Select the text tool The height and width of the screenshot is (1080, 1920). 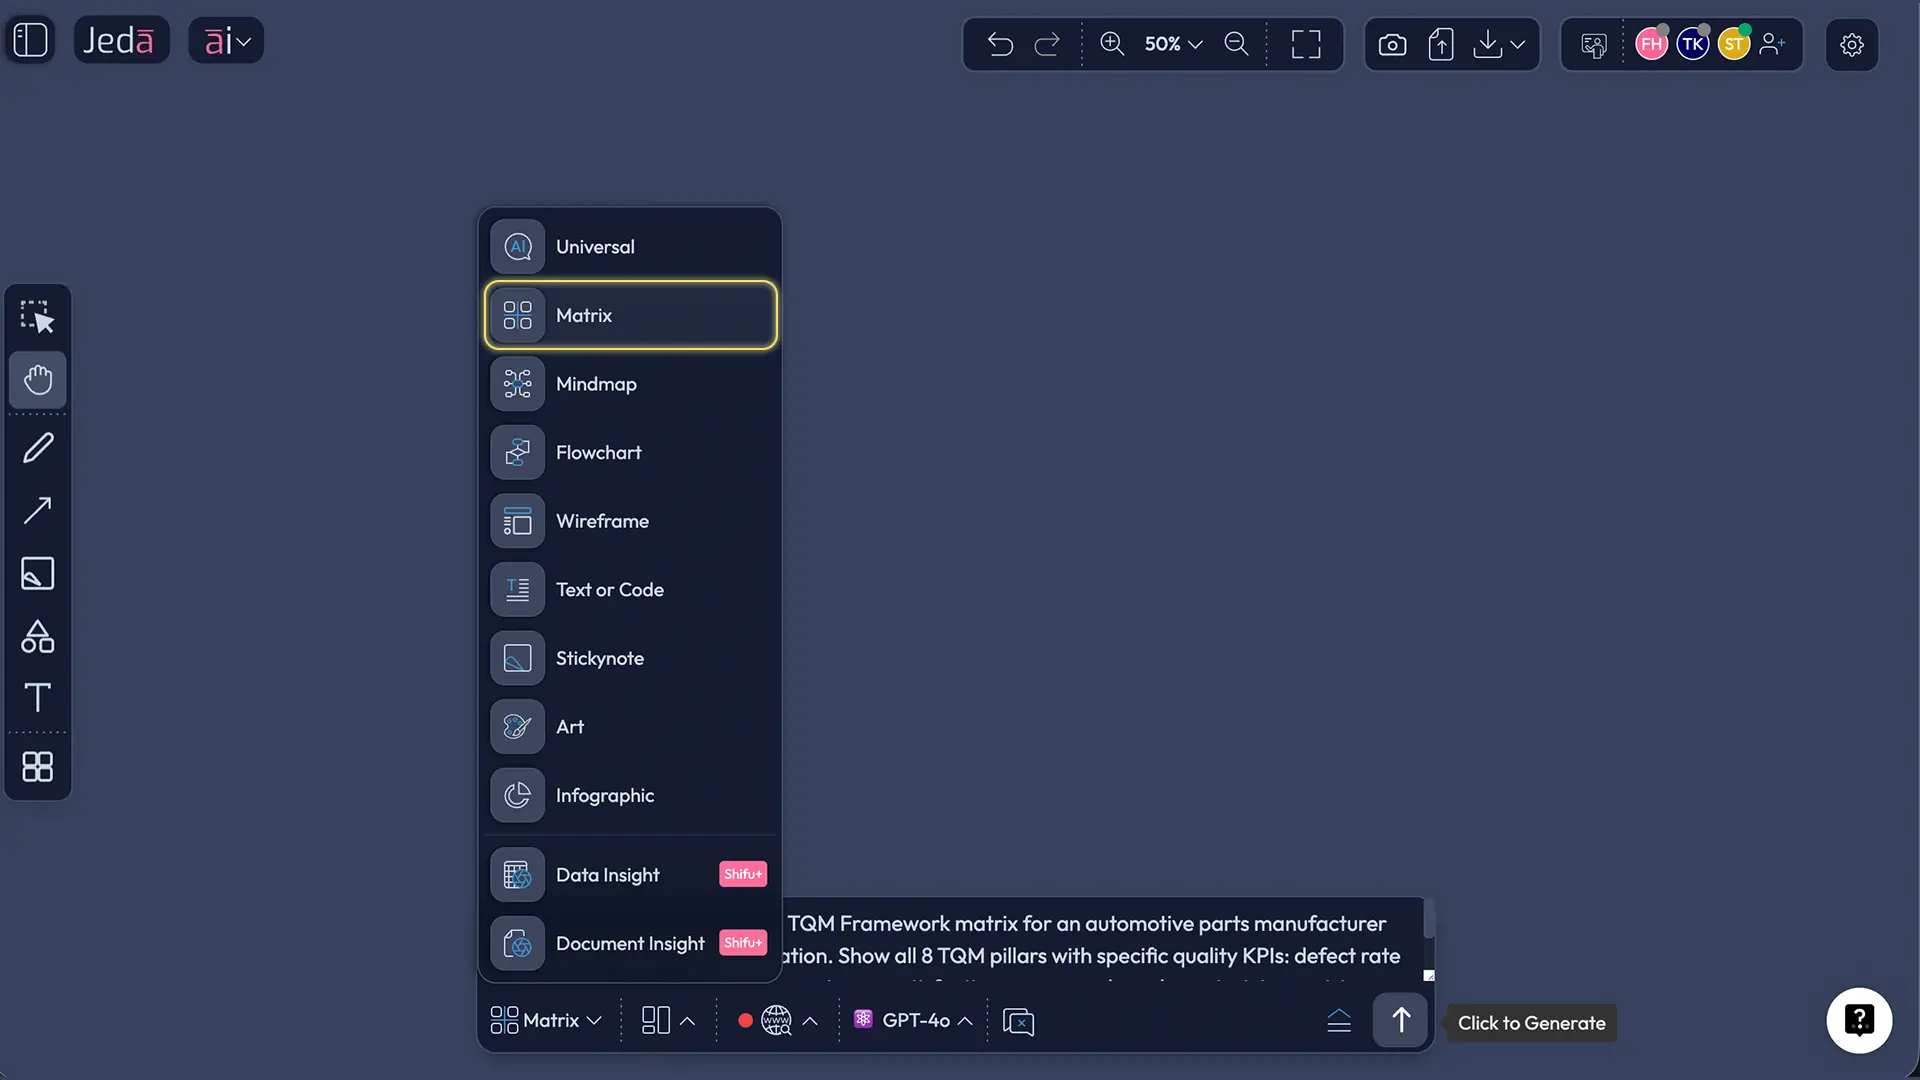pos(38,697)
